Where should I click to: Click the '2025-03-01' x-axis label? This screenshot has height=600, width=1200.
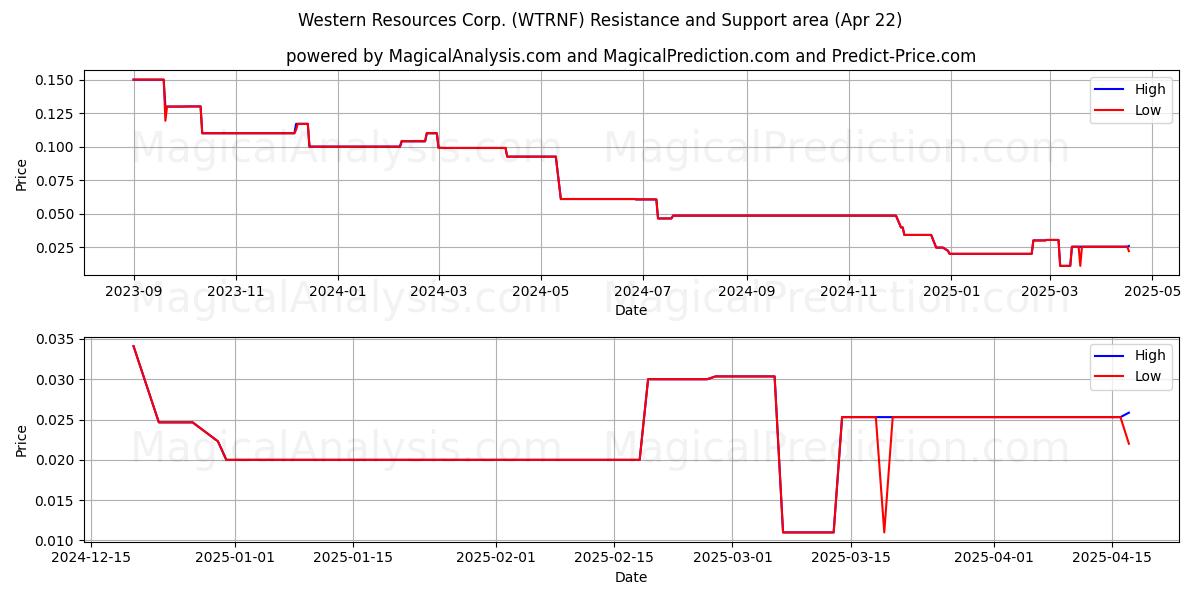pos(732,557)
